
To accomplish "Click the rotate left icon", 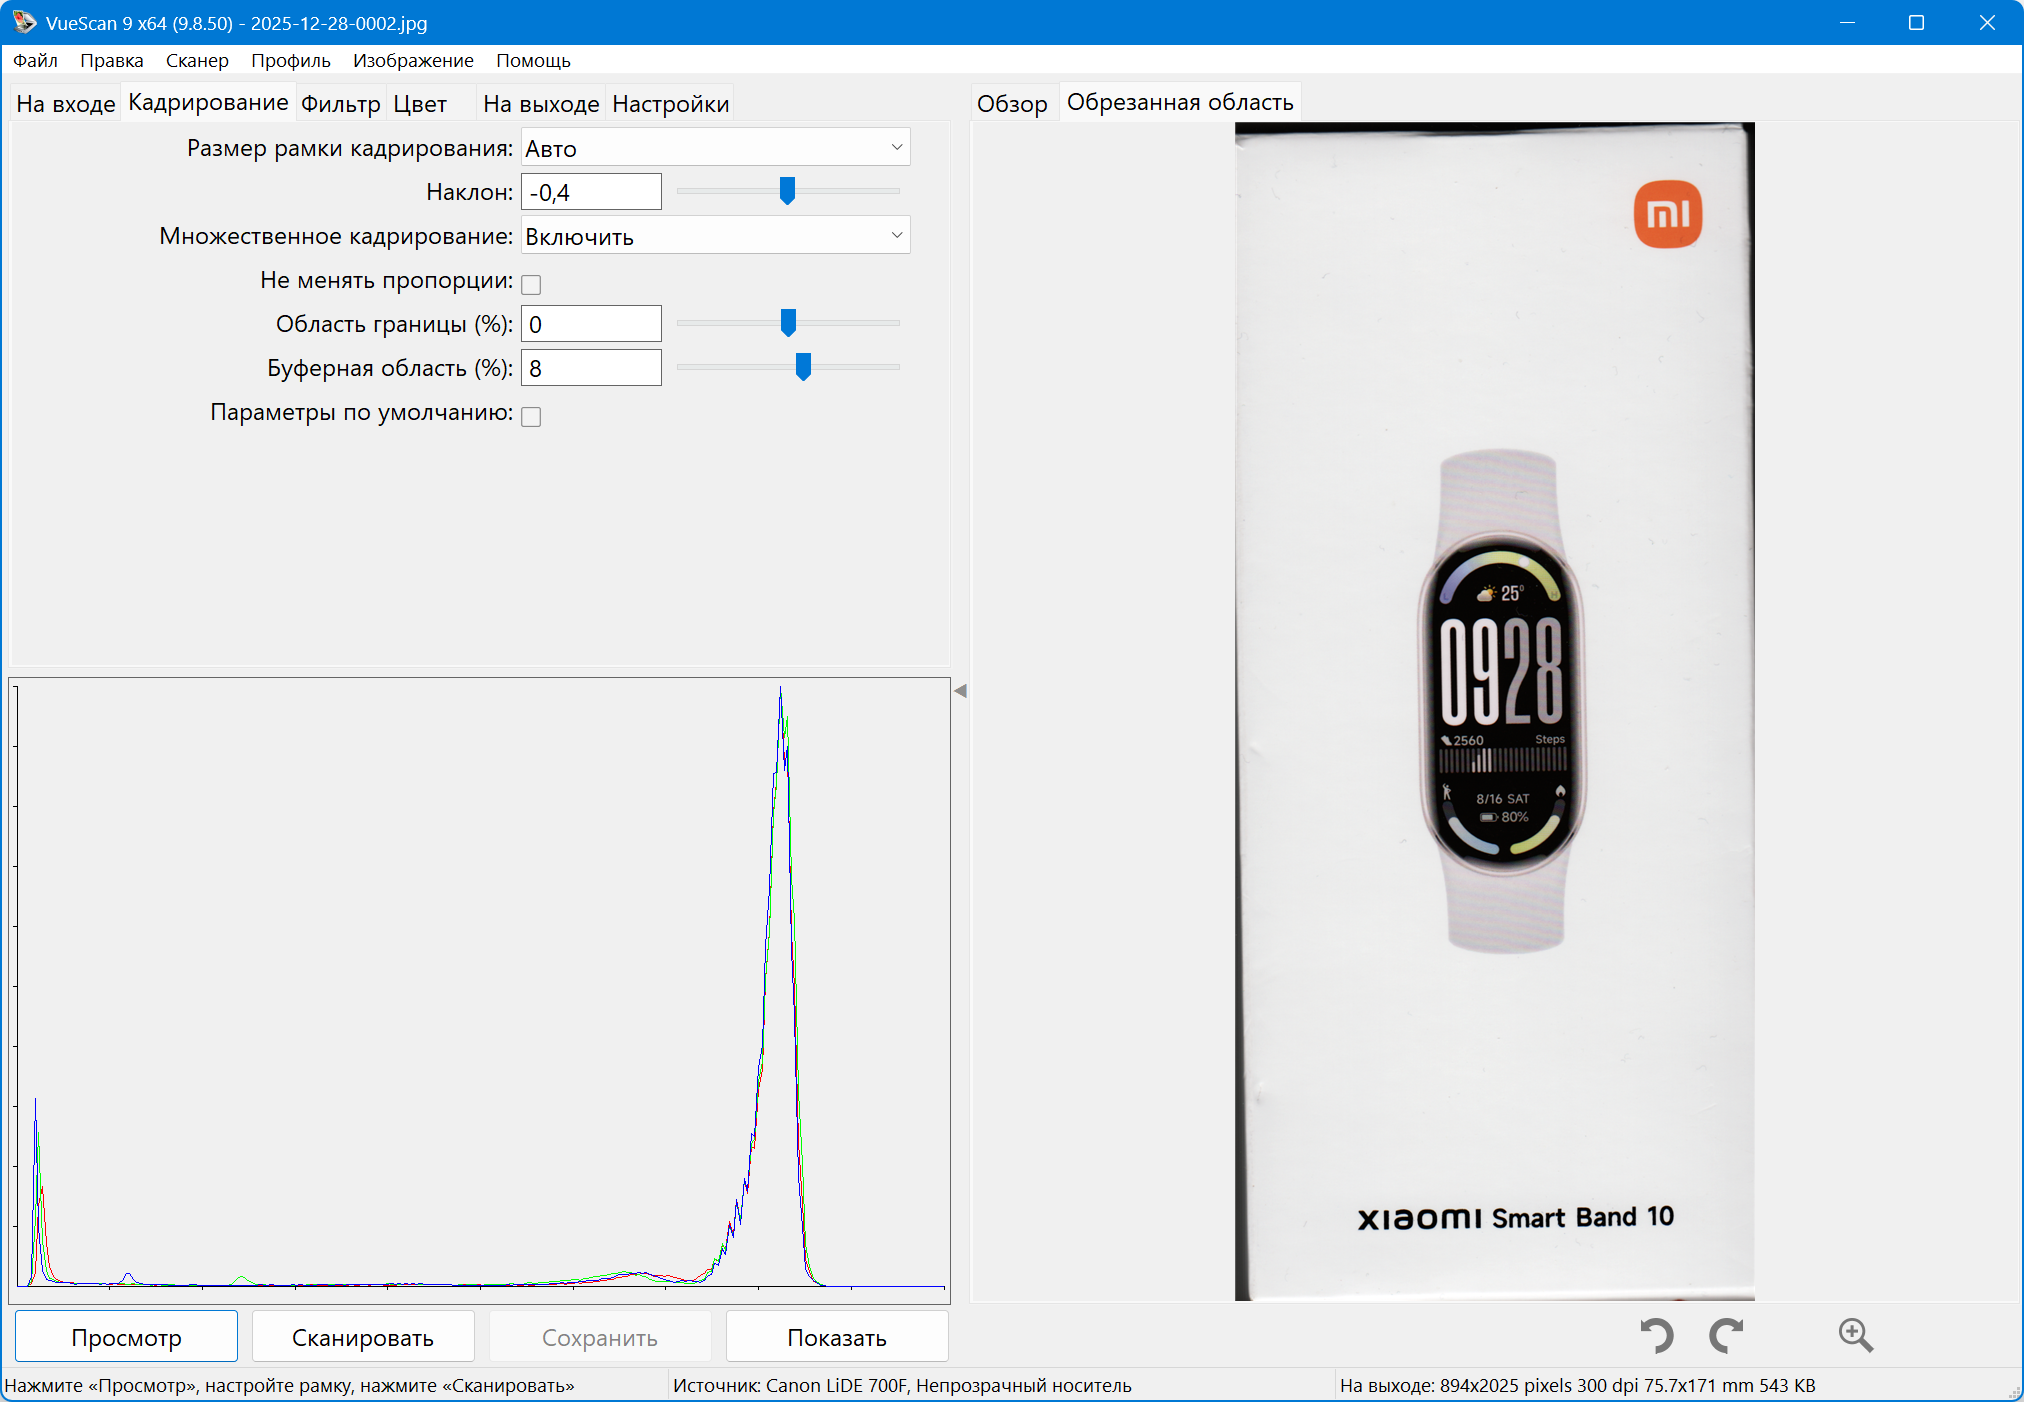I will tap(1657, 1335).
